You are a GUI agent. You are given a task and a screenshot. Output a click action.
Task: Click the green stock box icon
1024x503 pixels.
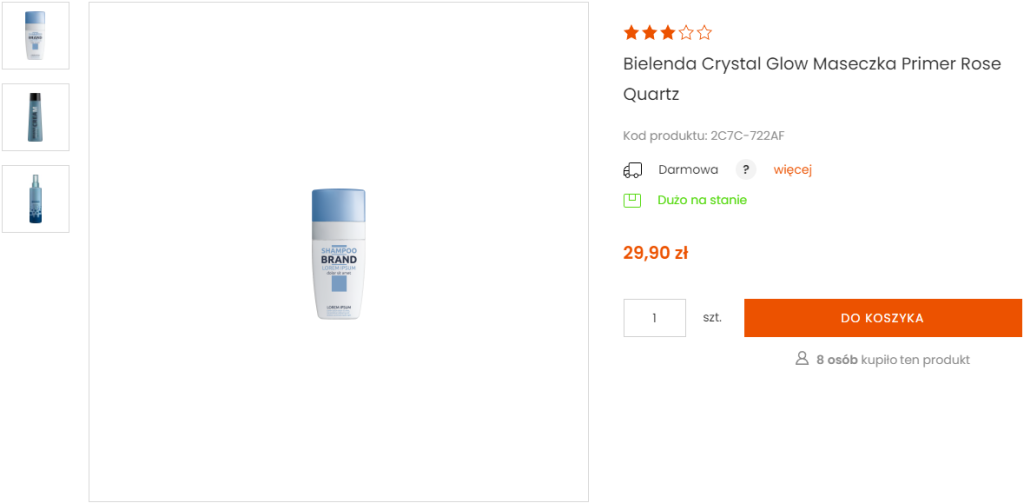coord(632,200)
